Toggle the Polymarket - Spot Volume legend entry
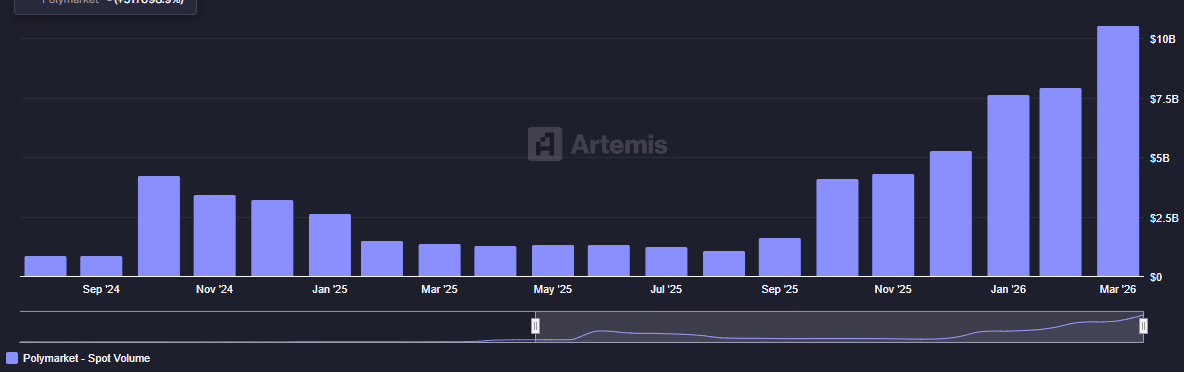Image resolution: width=1184 pixels, height=372 pixels. coord(79,358)
